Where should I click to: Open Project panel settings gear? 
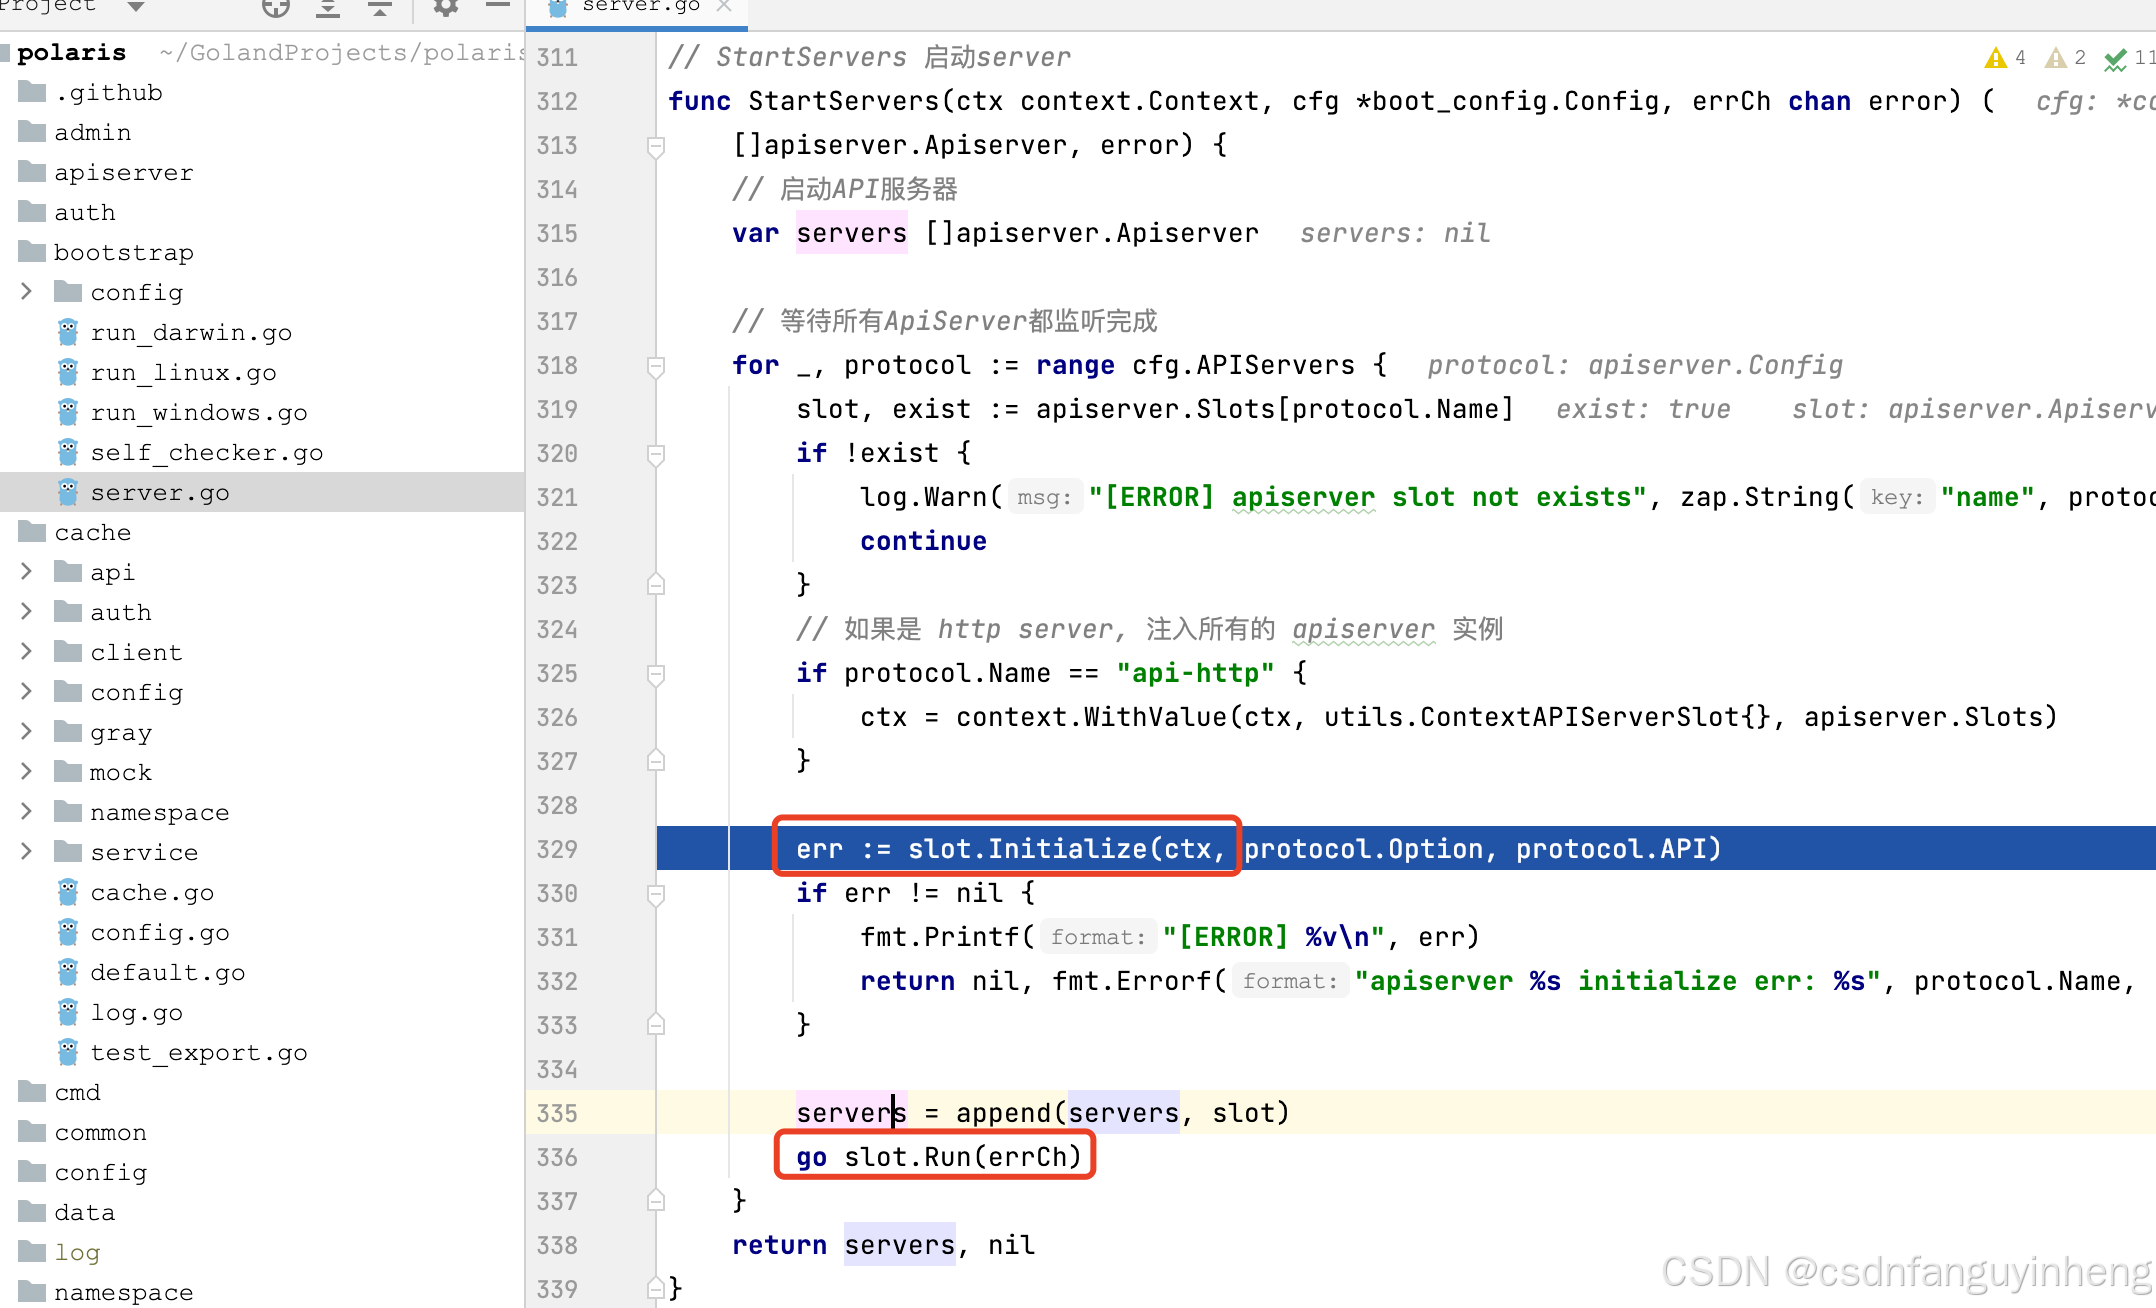(445, 8)
